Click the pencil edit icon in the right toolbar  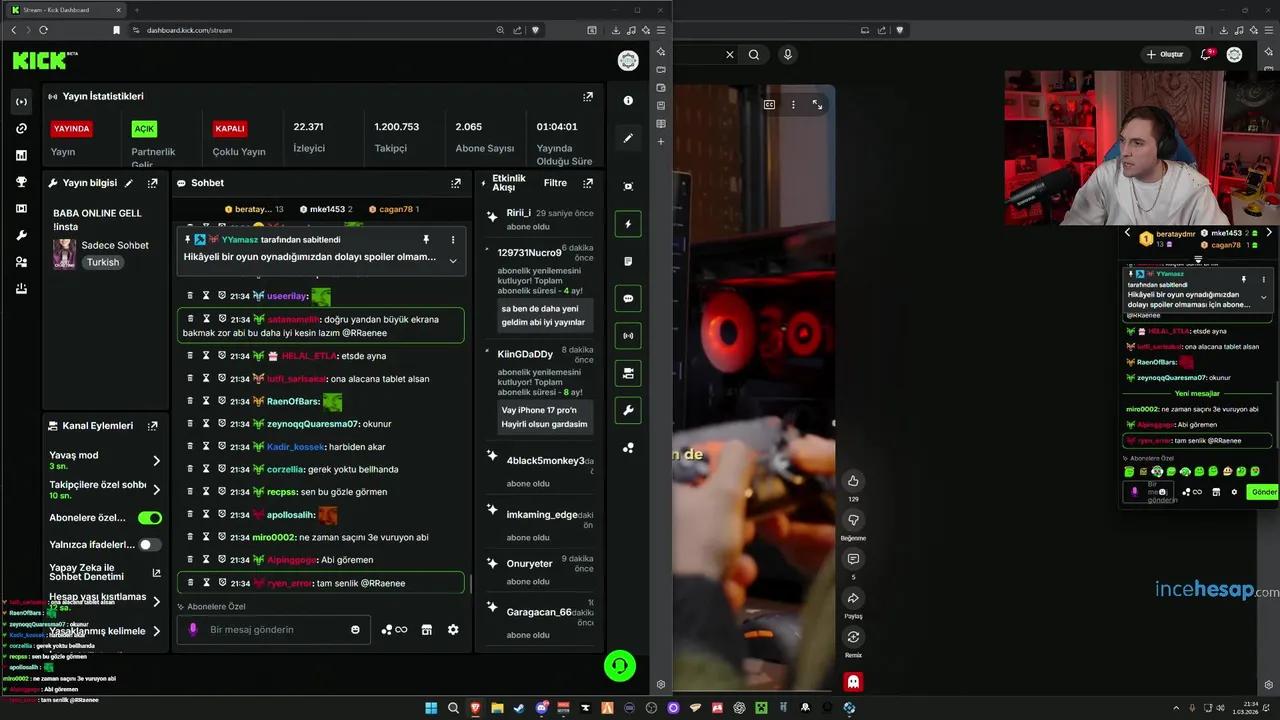pyautogui.click(x=628, y=138)
